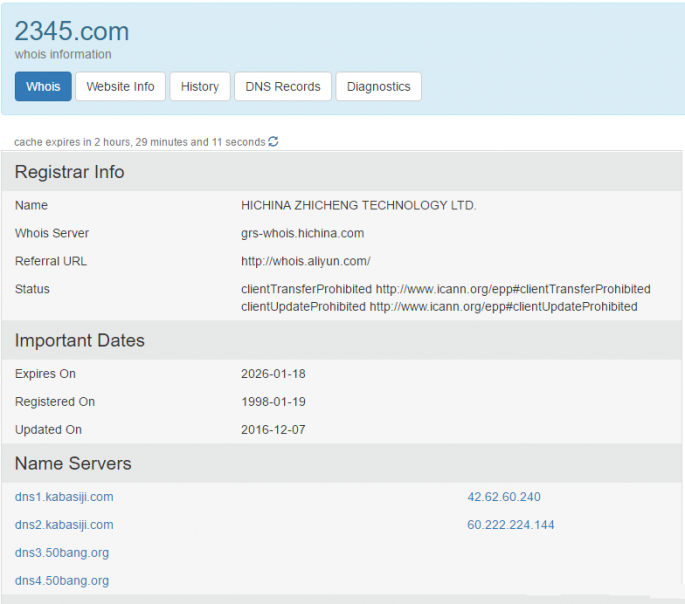
Task: Click the Registered On label
Action: pyautogui.click(x=55, y=402)
